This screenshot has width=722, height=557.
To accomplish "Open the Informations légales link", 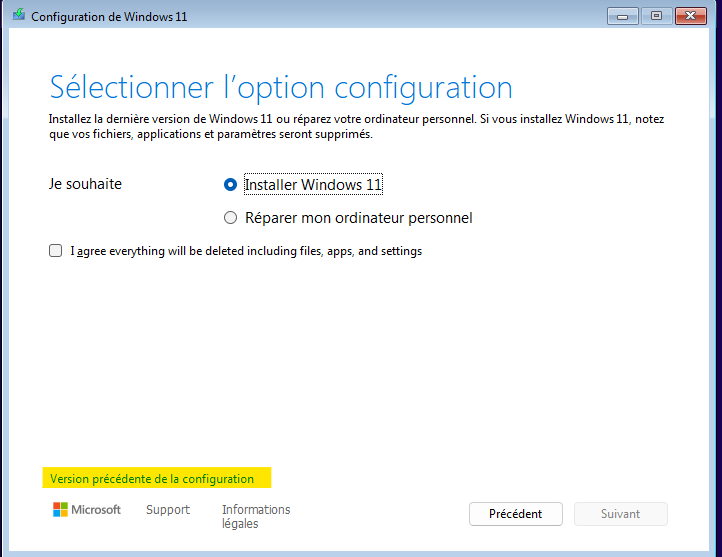I will [256, 516].
